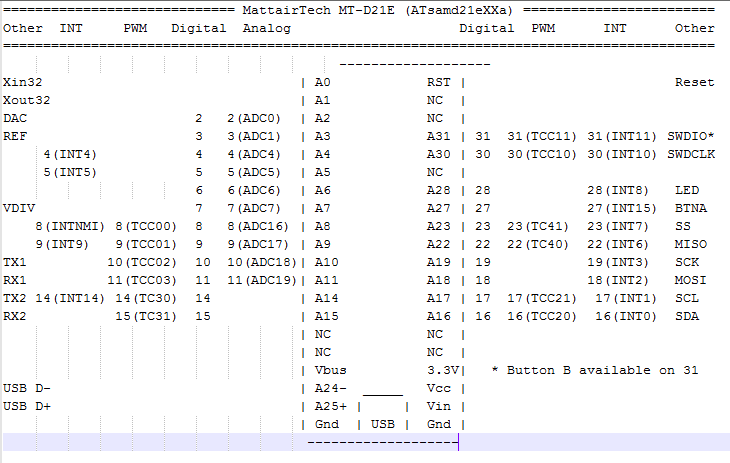
Task: Click the 'USB D-' label
Action: (27, 388)
